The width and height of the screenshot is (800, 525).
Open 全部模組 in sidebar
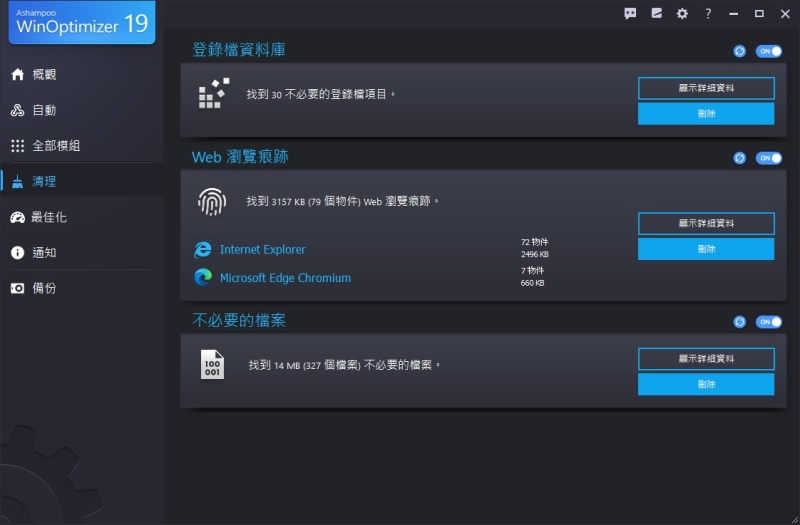(x=82, y=146)
